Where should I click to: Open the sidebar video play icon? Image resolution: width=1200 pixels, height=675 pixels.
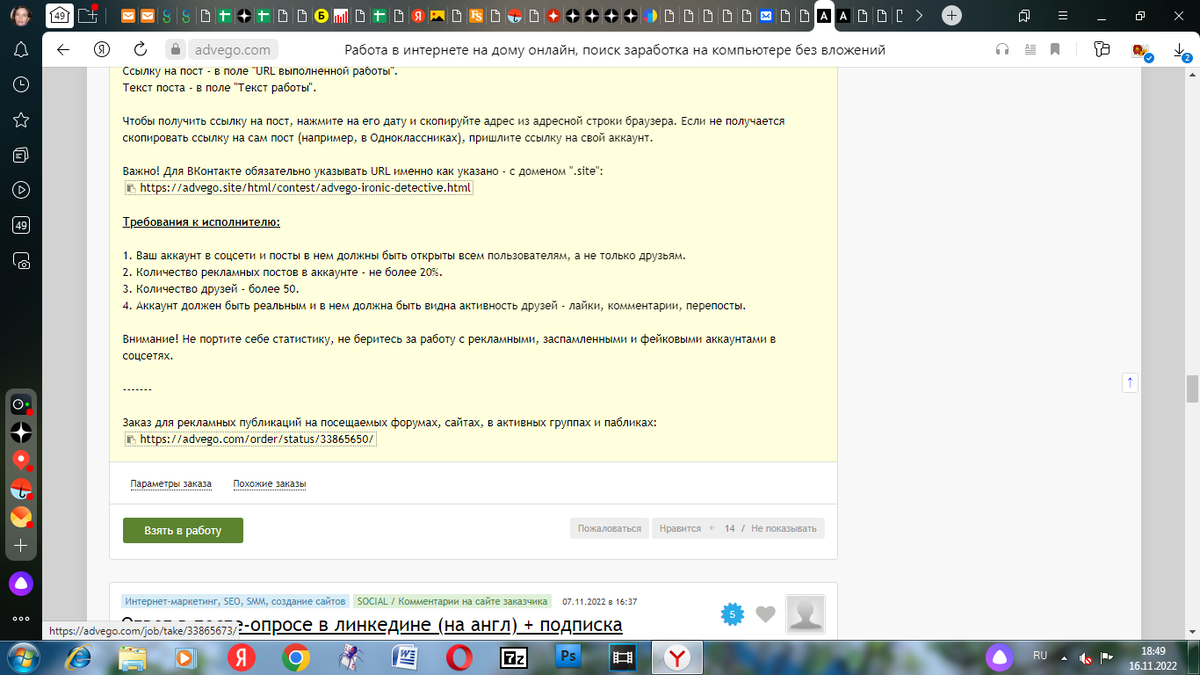tap(21, 190)
